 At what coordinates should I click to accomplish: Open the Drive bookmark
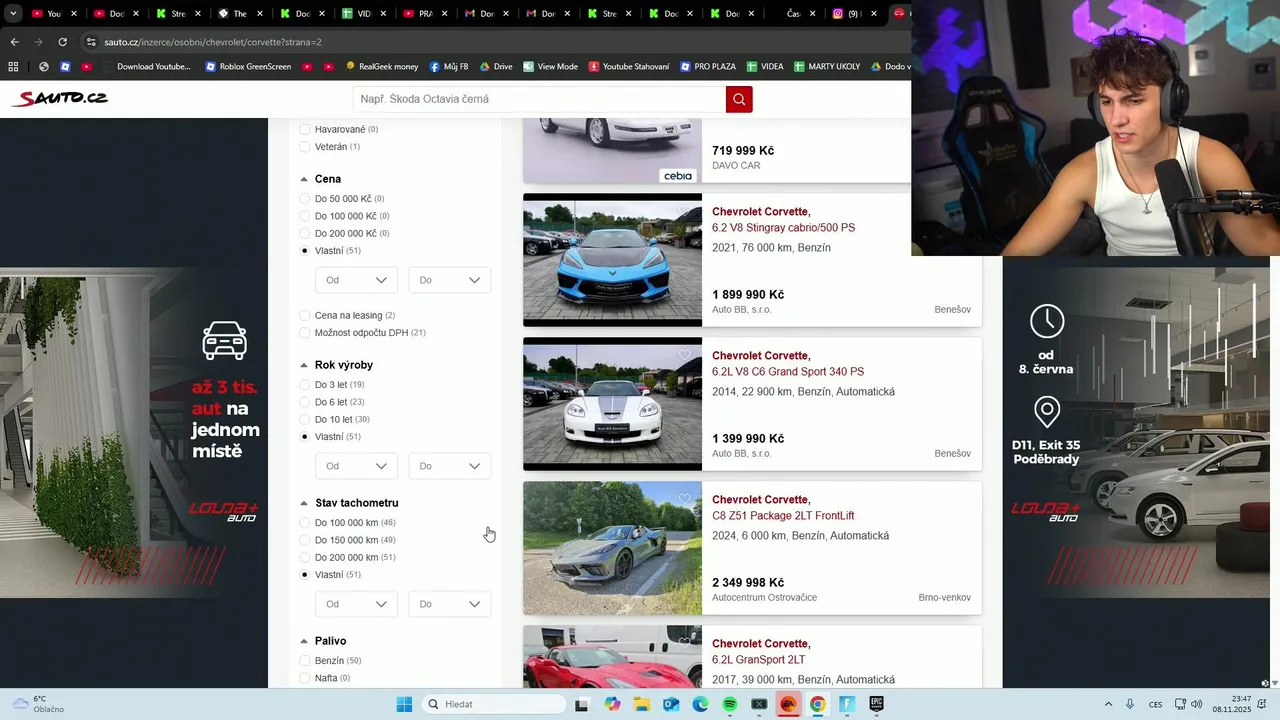coord(496,66)
